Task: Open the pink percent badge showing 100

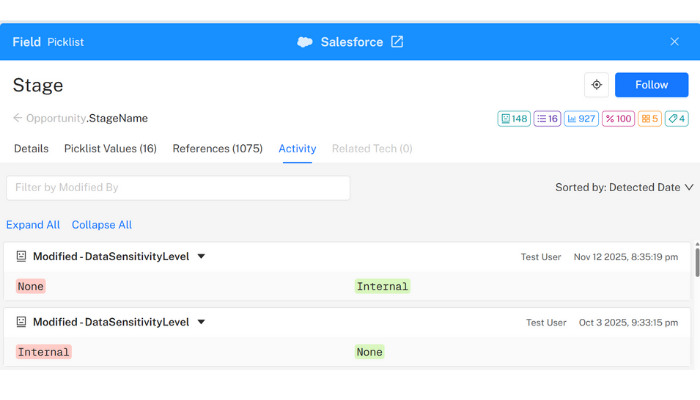Action: pos(618,118)
